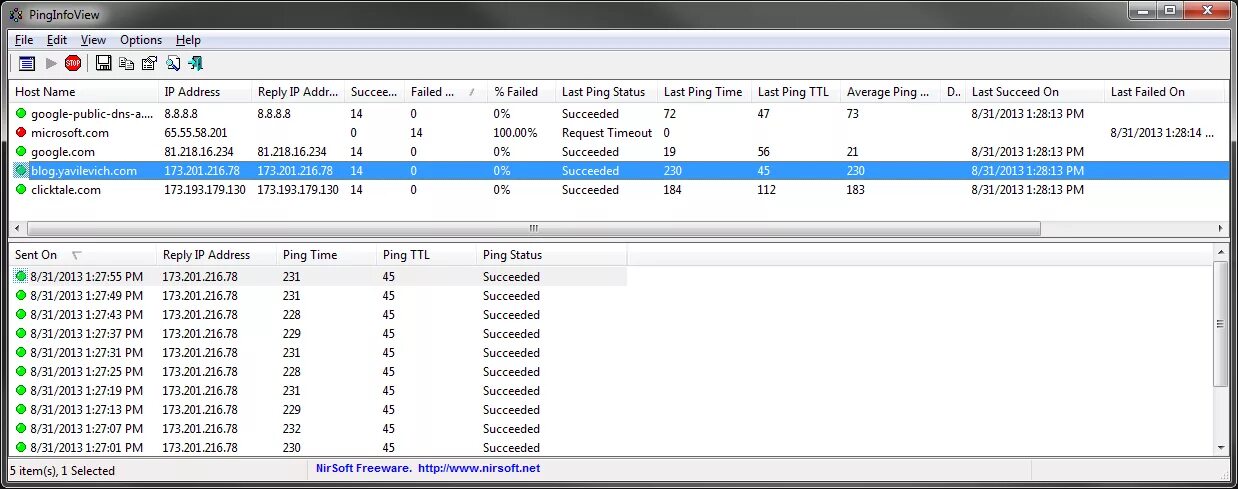Click the 100.00% failed cell

coord(516,133)
